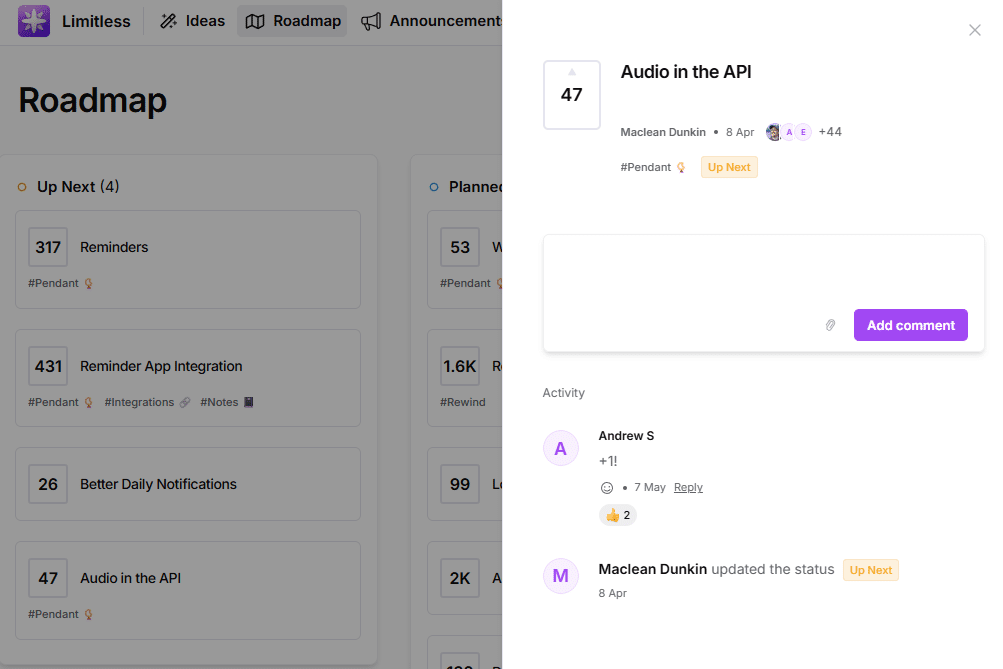Reply to Andrew S's comment
Screen dimensions: 1003x669
[688, 488]
